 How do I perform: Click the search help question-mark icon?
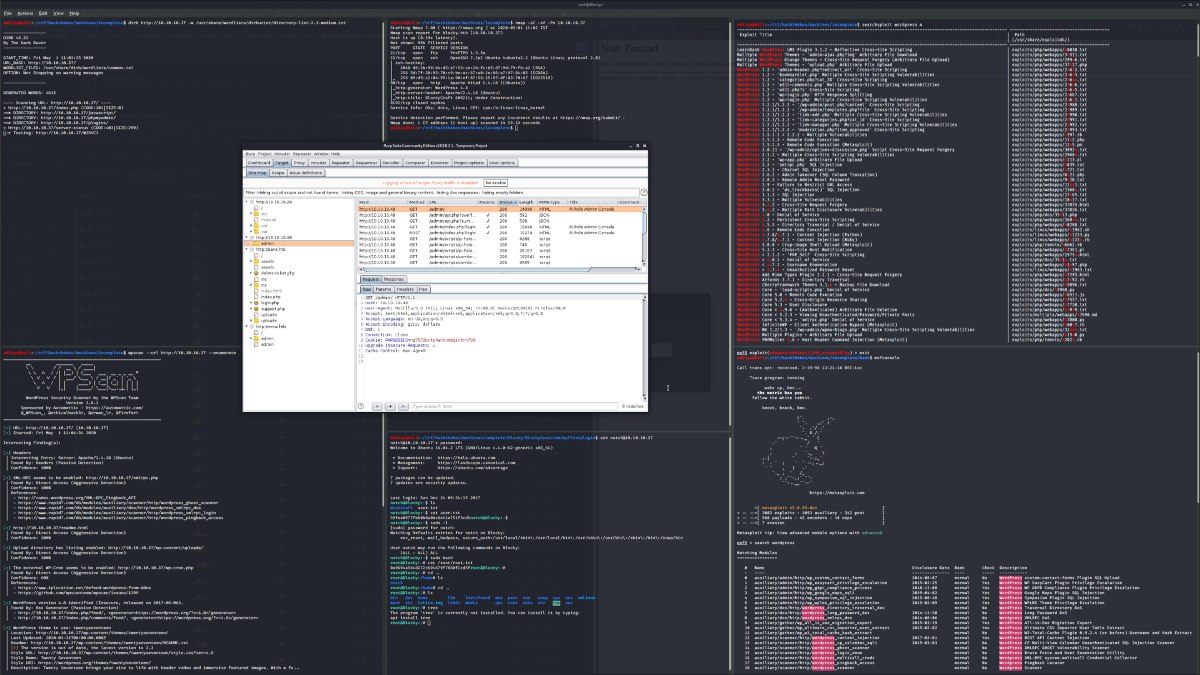click(361, 406)
